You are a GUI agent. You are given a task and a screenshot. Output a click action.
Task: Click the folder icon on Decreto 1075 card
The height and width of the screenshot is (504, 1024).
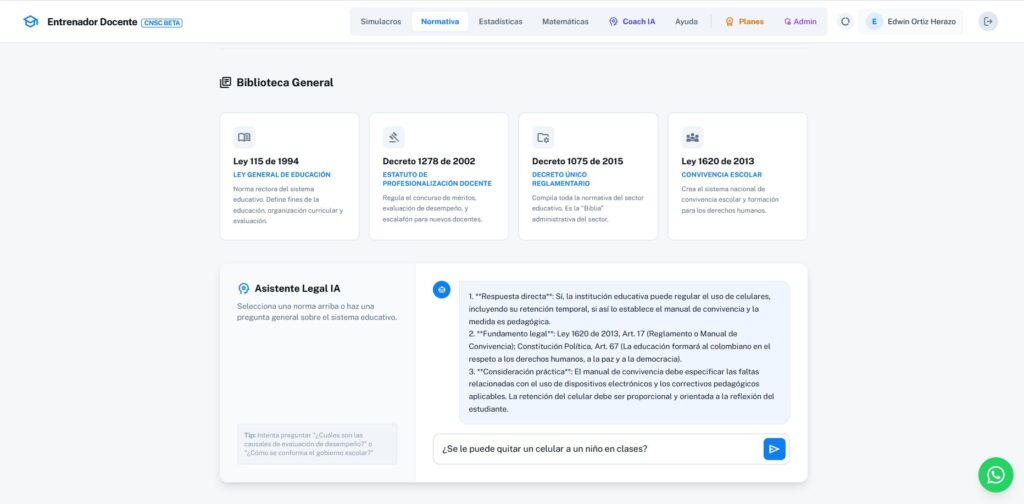tap(543, 137)
